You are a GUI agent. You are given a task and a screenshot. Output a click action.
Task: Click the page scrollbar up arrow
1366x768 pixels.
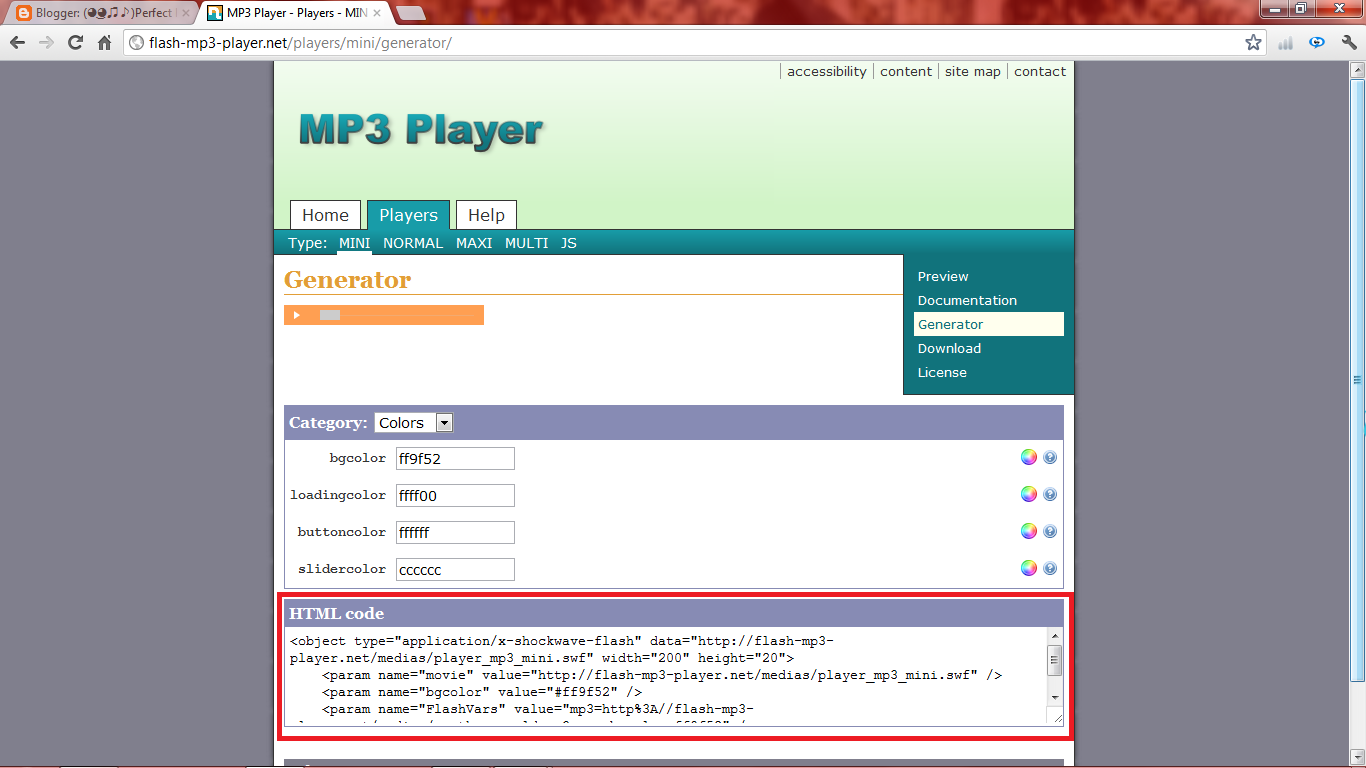[1357, 69]
